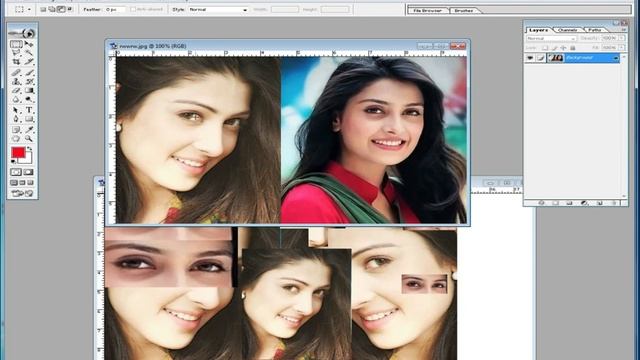Hide the Background layer eye icon
The height and width of the screenshot is (360, 640).
point(530,58)
